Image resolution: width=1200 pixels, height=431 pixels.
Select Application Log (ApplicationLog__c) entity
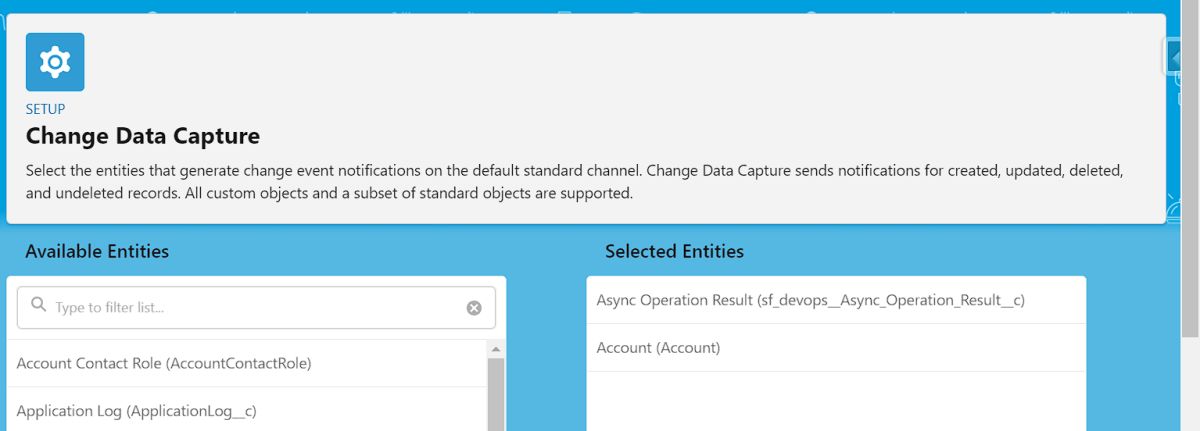tap(137, 410)
